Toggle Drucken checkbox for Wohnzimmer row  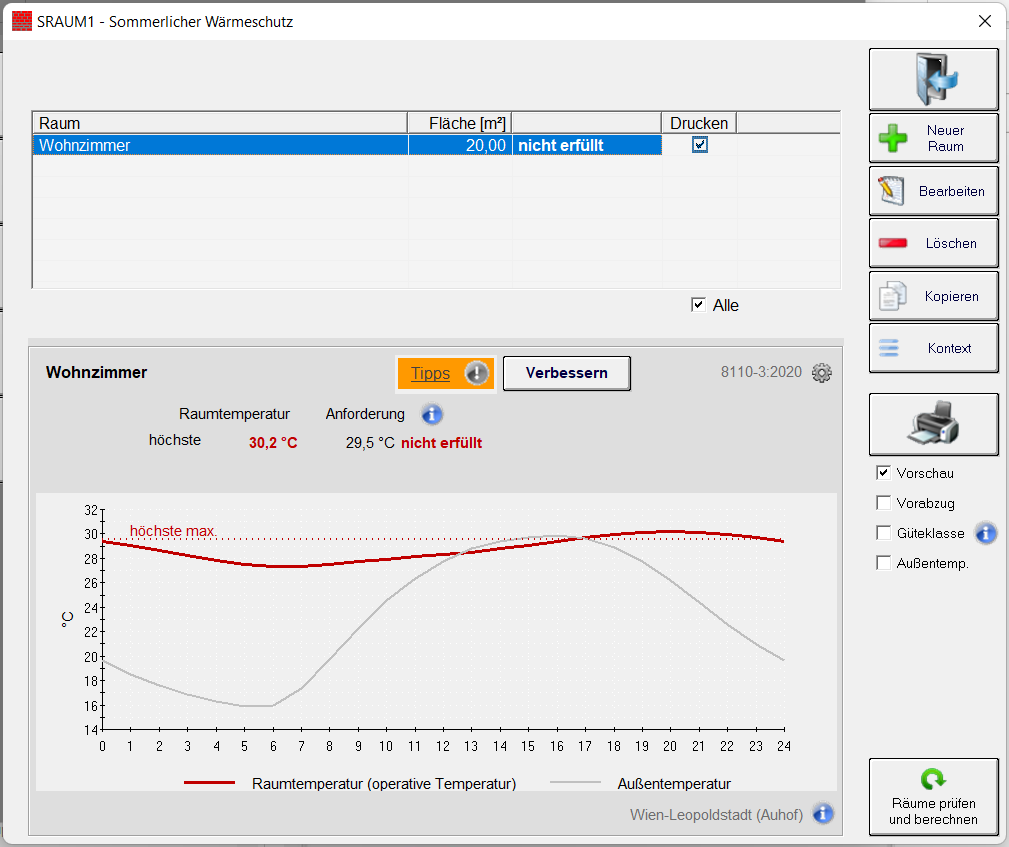(699, 145)
